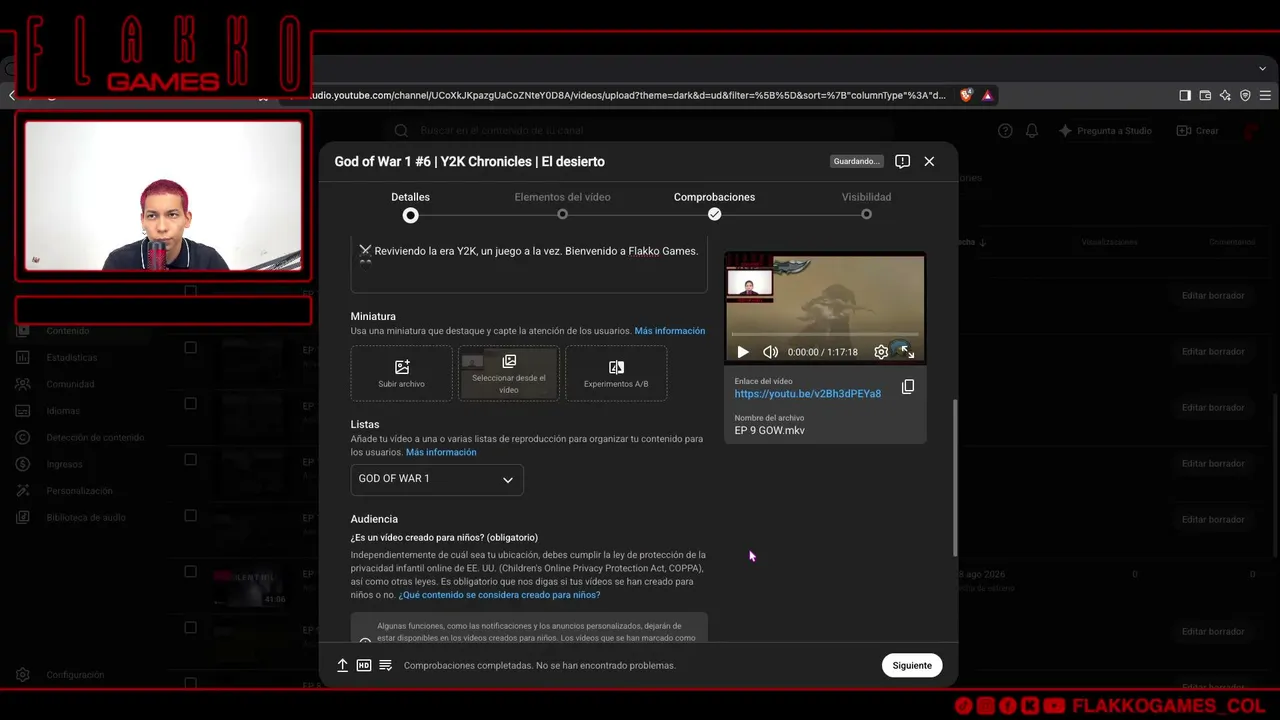This screenshot has height=720, width=1280.
Task: Open the send feedback icon in dialog header
Action: [902, 161]
